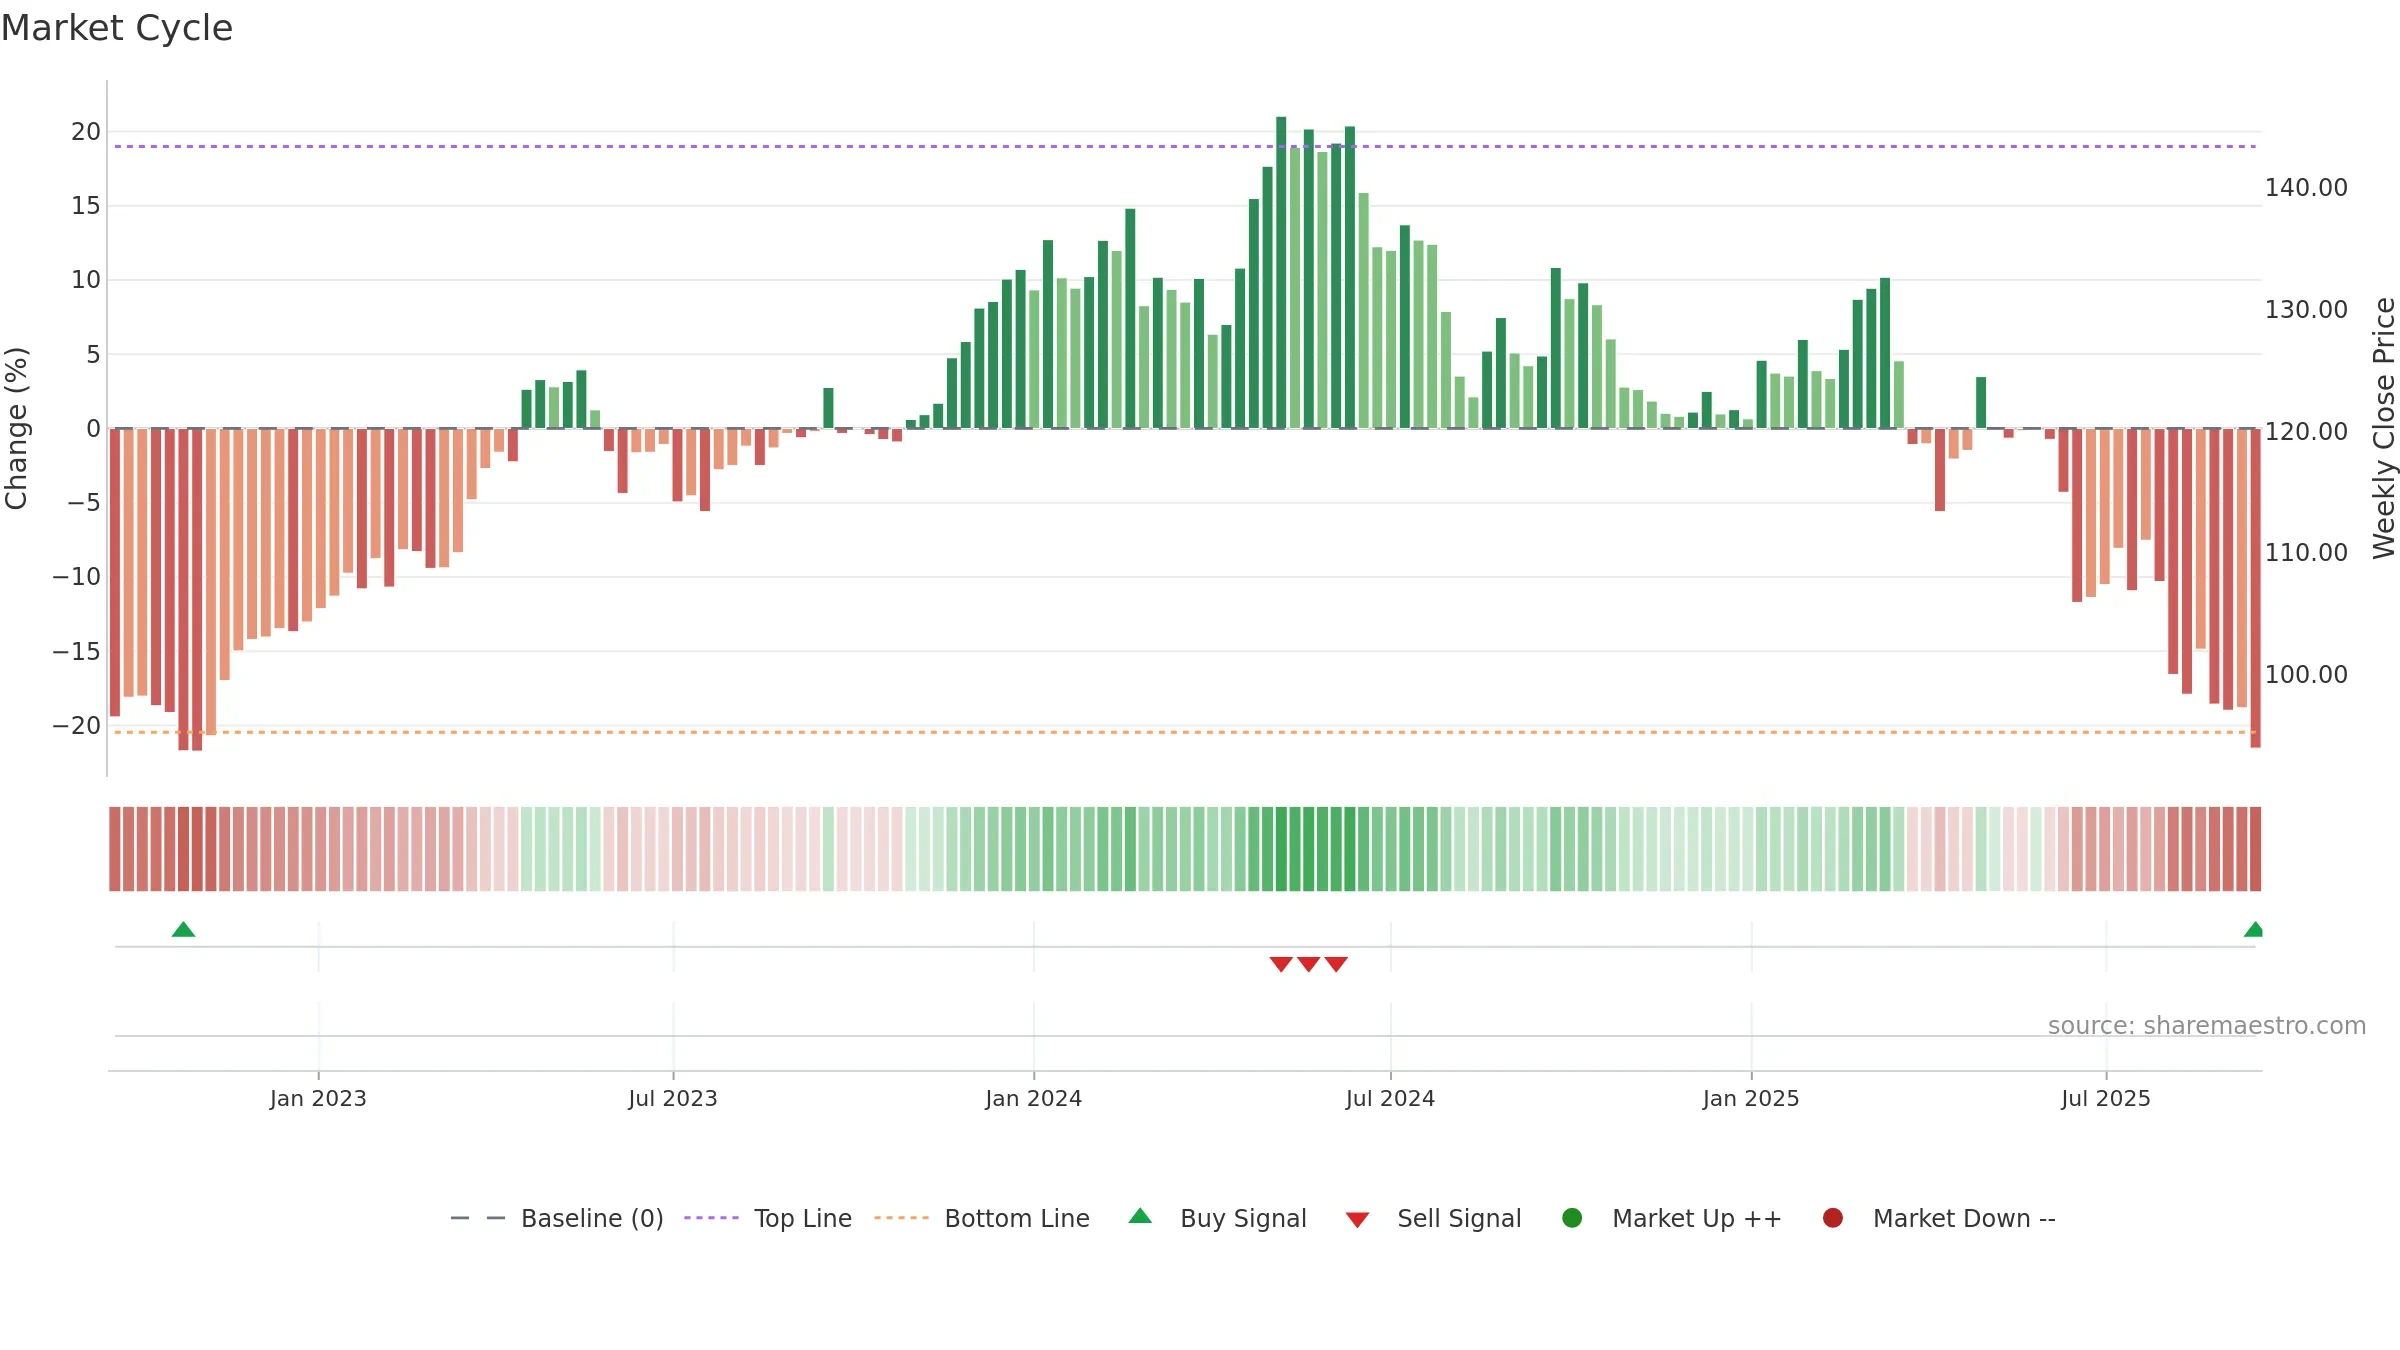Click the green circle icon in the legend
This screenshot has width=2400, height=1350.
pyautogui.click(x=1572, y=1218)
